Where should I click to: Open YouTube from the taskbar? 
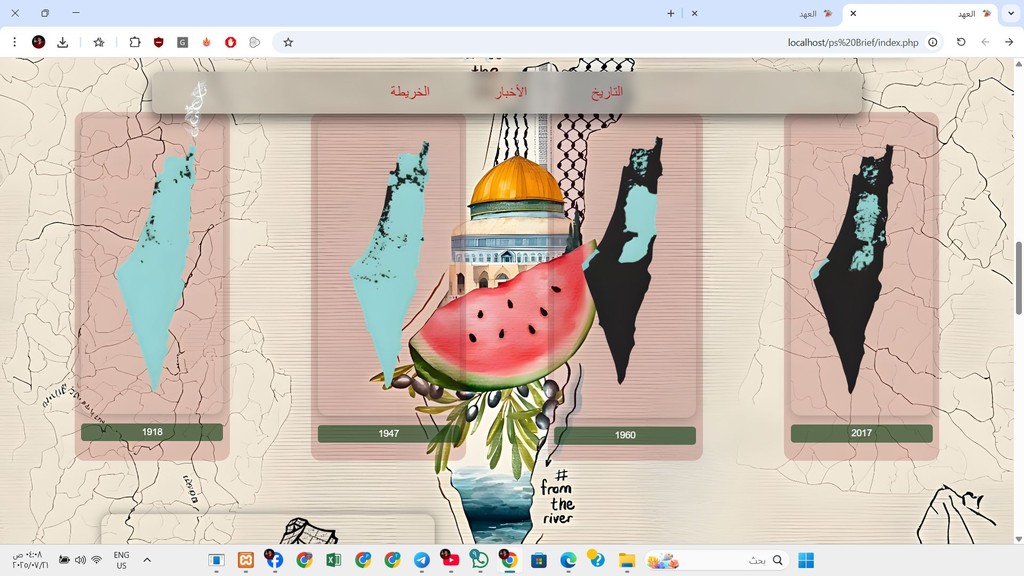coord(451,560)
